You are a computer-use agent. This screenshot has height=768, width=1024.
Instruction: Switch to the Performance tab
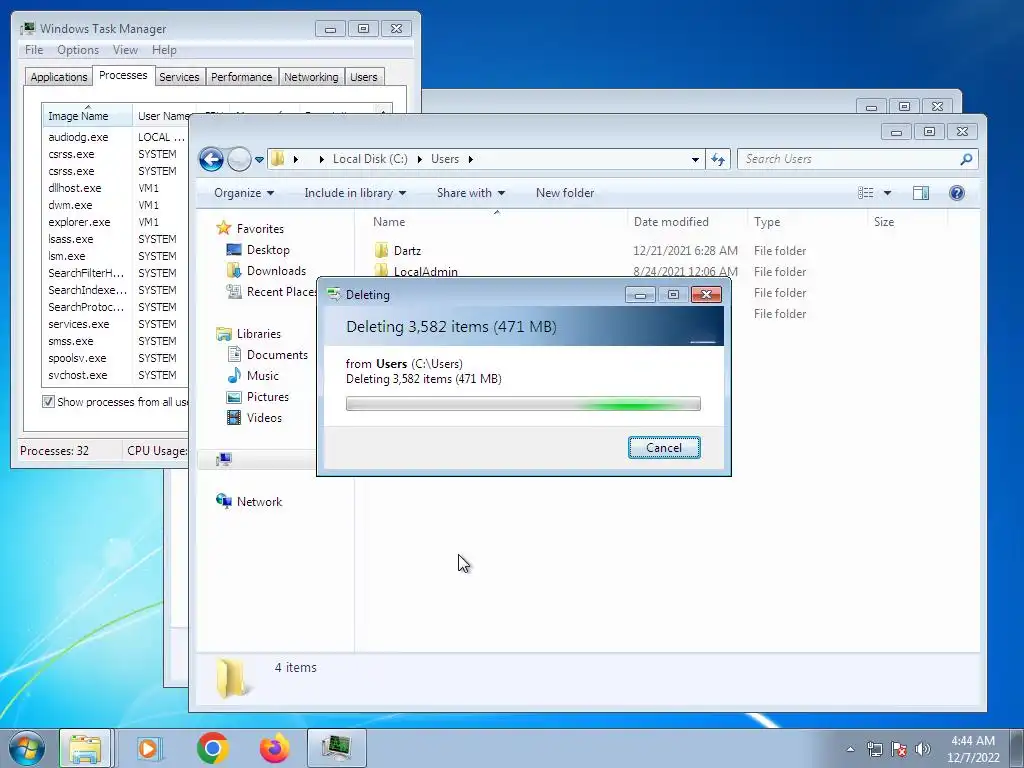[x=242, y=77]
